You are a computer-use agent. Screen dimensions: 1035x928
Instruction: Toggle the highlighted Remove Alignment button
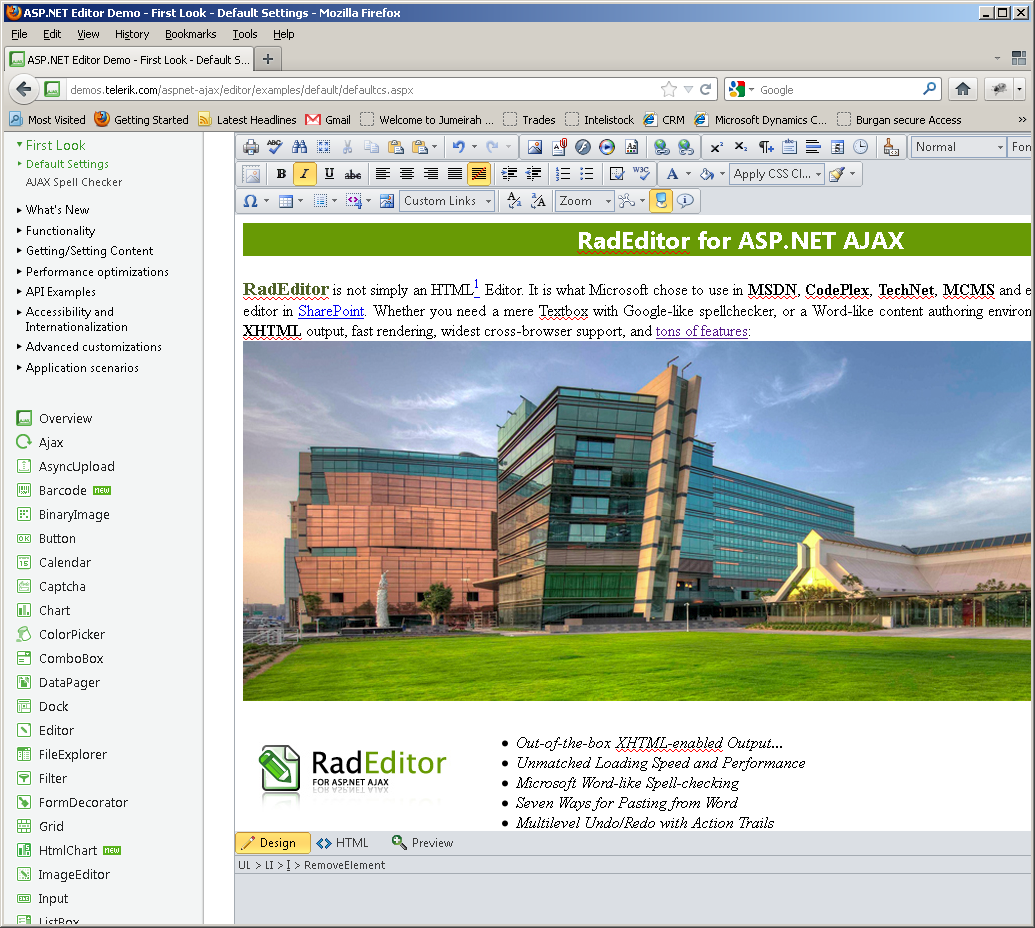click(x=479, y=174)
